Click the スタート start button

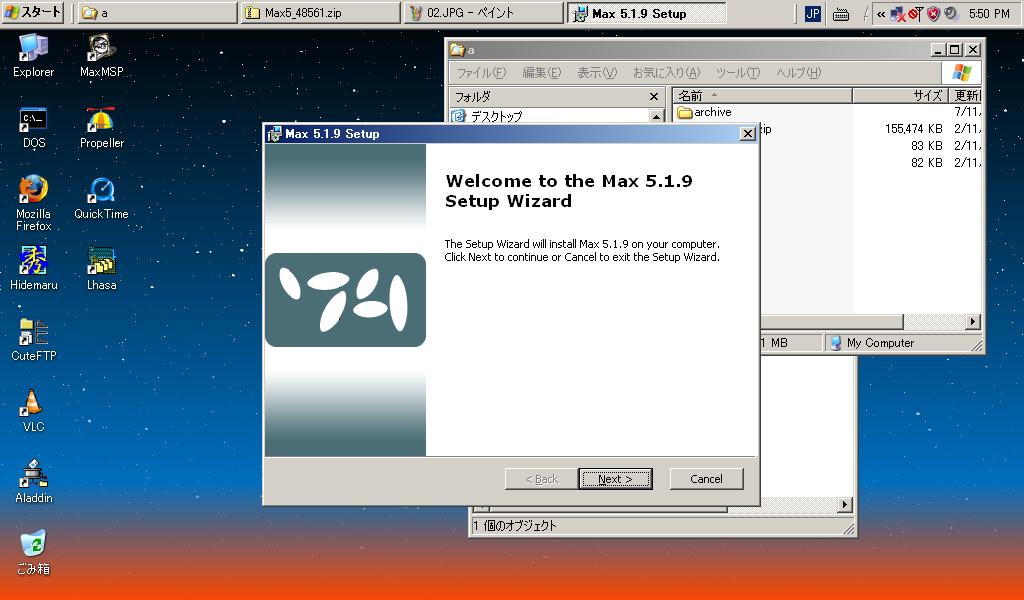(33, 12)
